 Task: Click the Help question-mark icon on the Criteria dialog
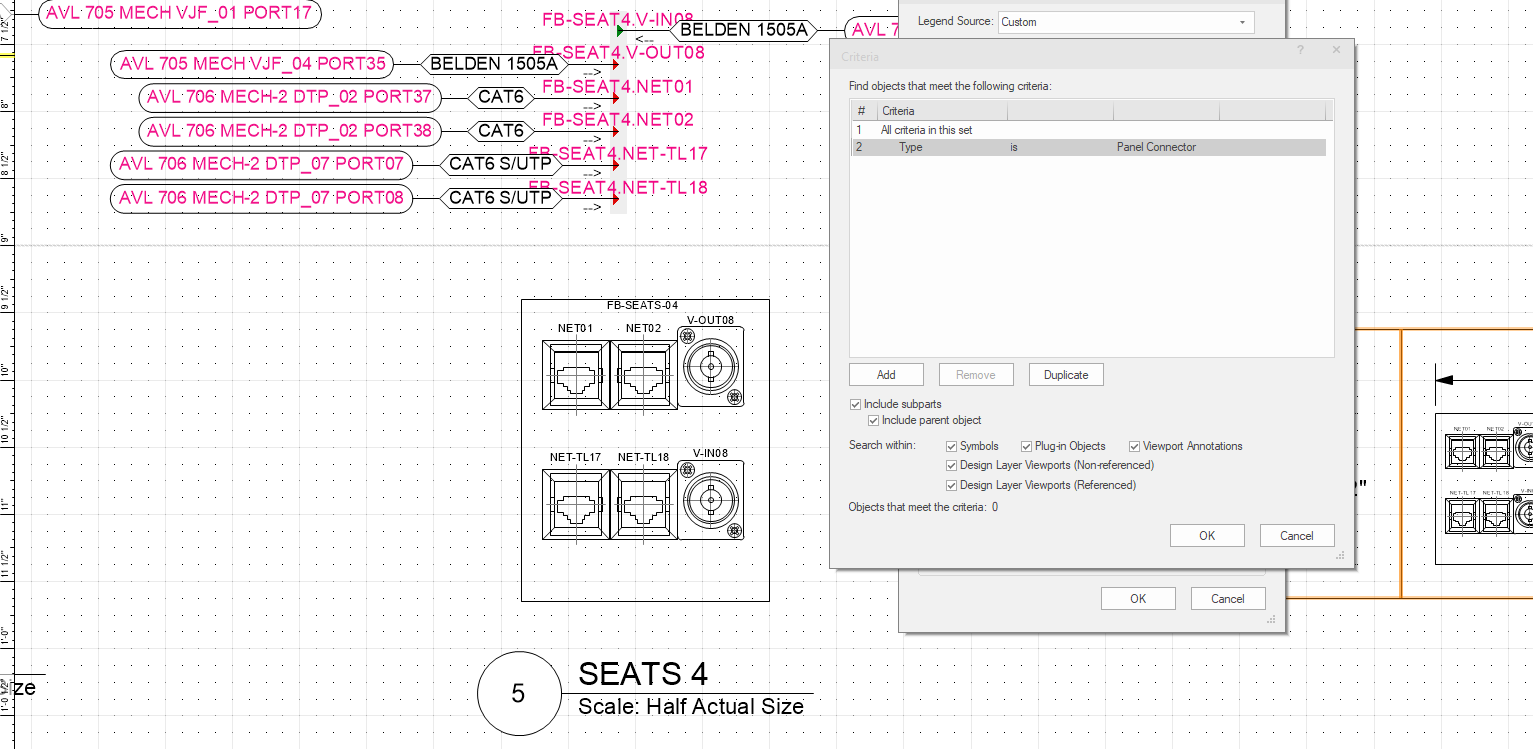[1300, 49]
